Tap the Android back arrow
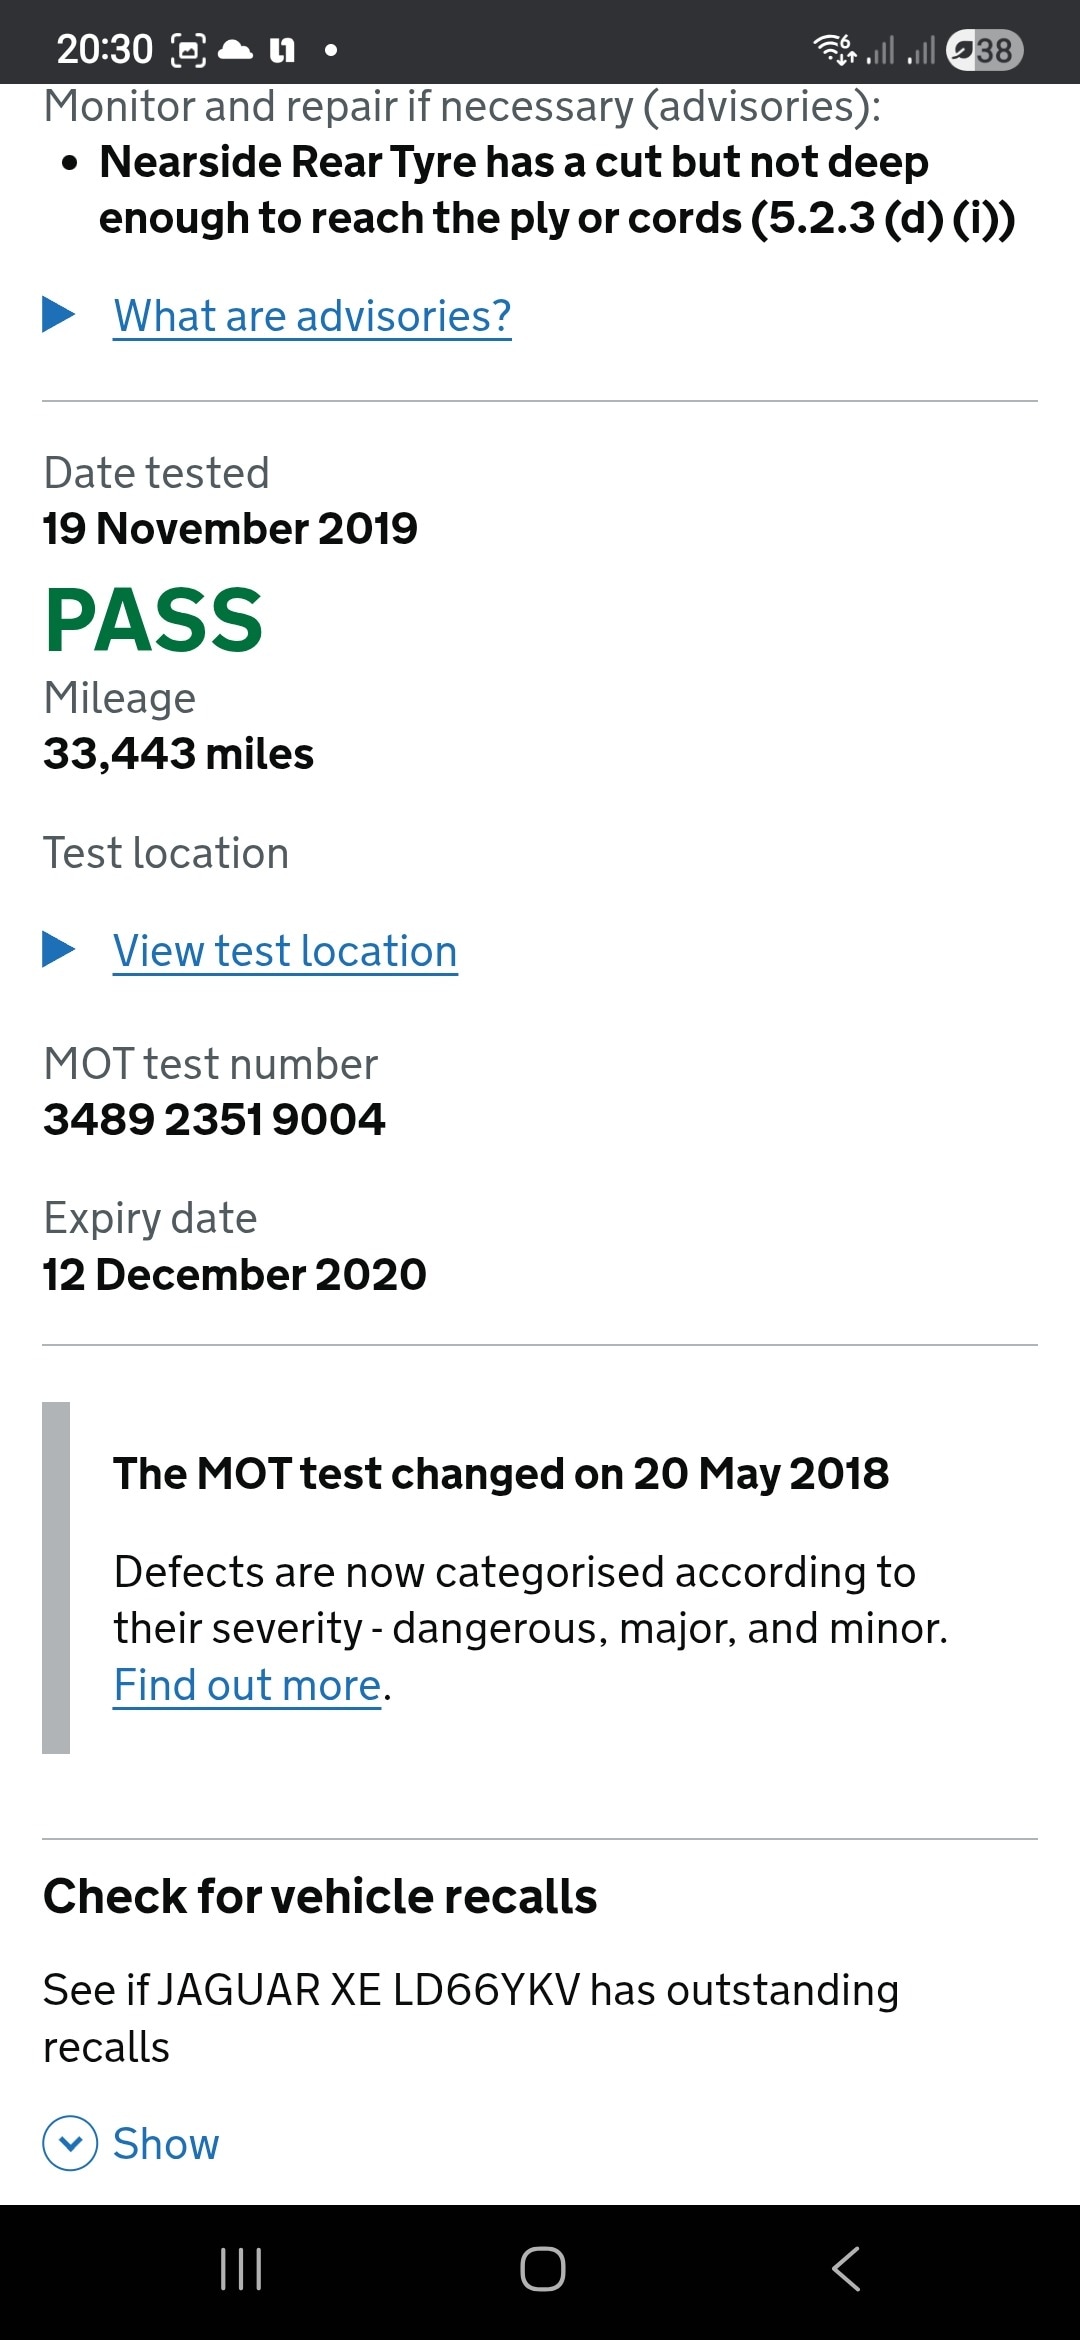 [x=846, y=2268]
